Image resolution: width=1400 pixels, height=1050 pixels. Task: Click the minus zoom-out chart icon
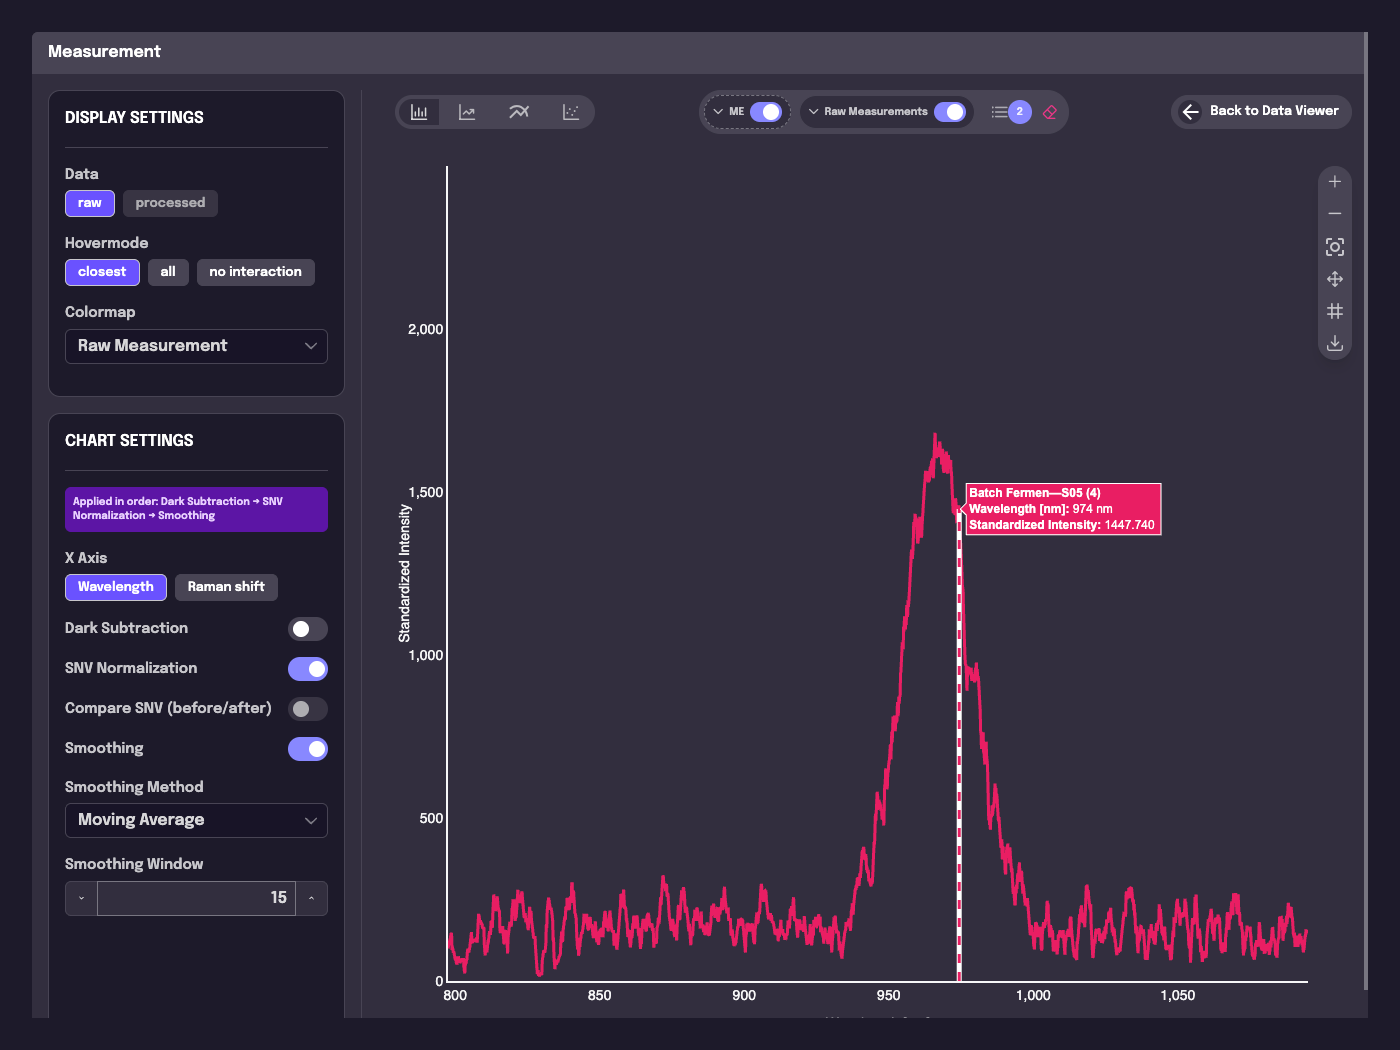point(1335,214)
